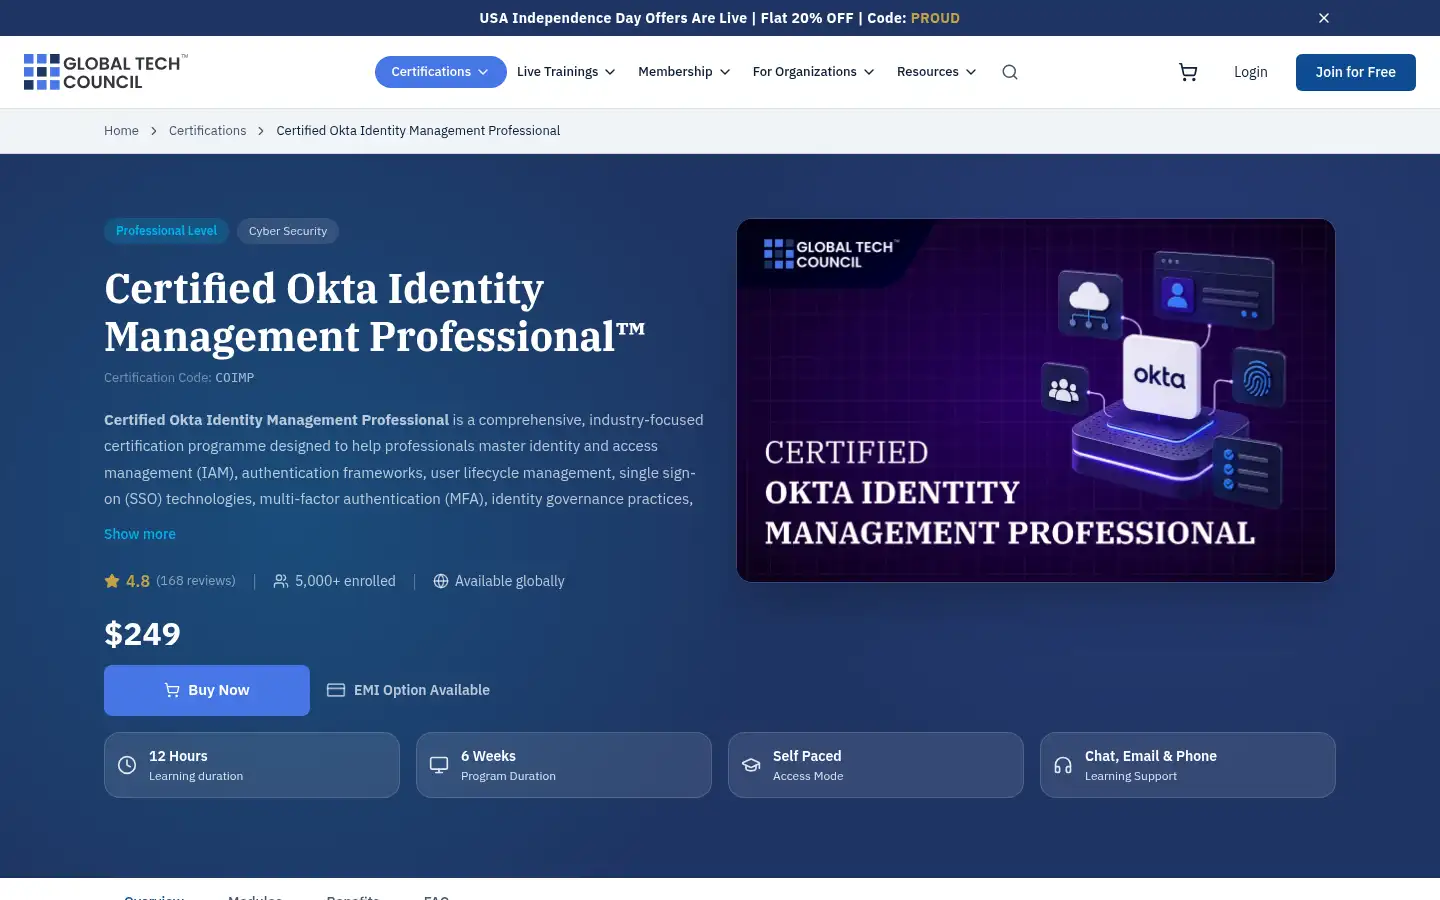Click the okta logo tile in course image
The image size is (1440, 900).
point(1161,376)
